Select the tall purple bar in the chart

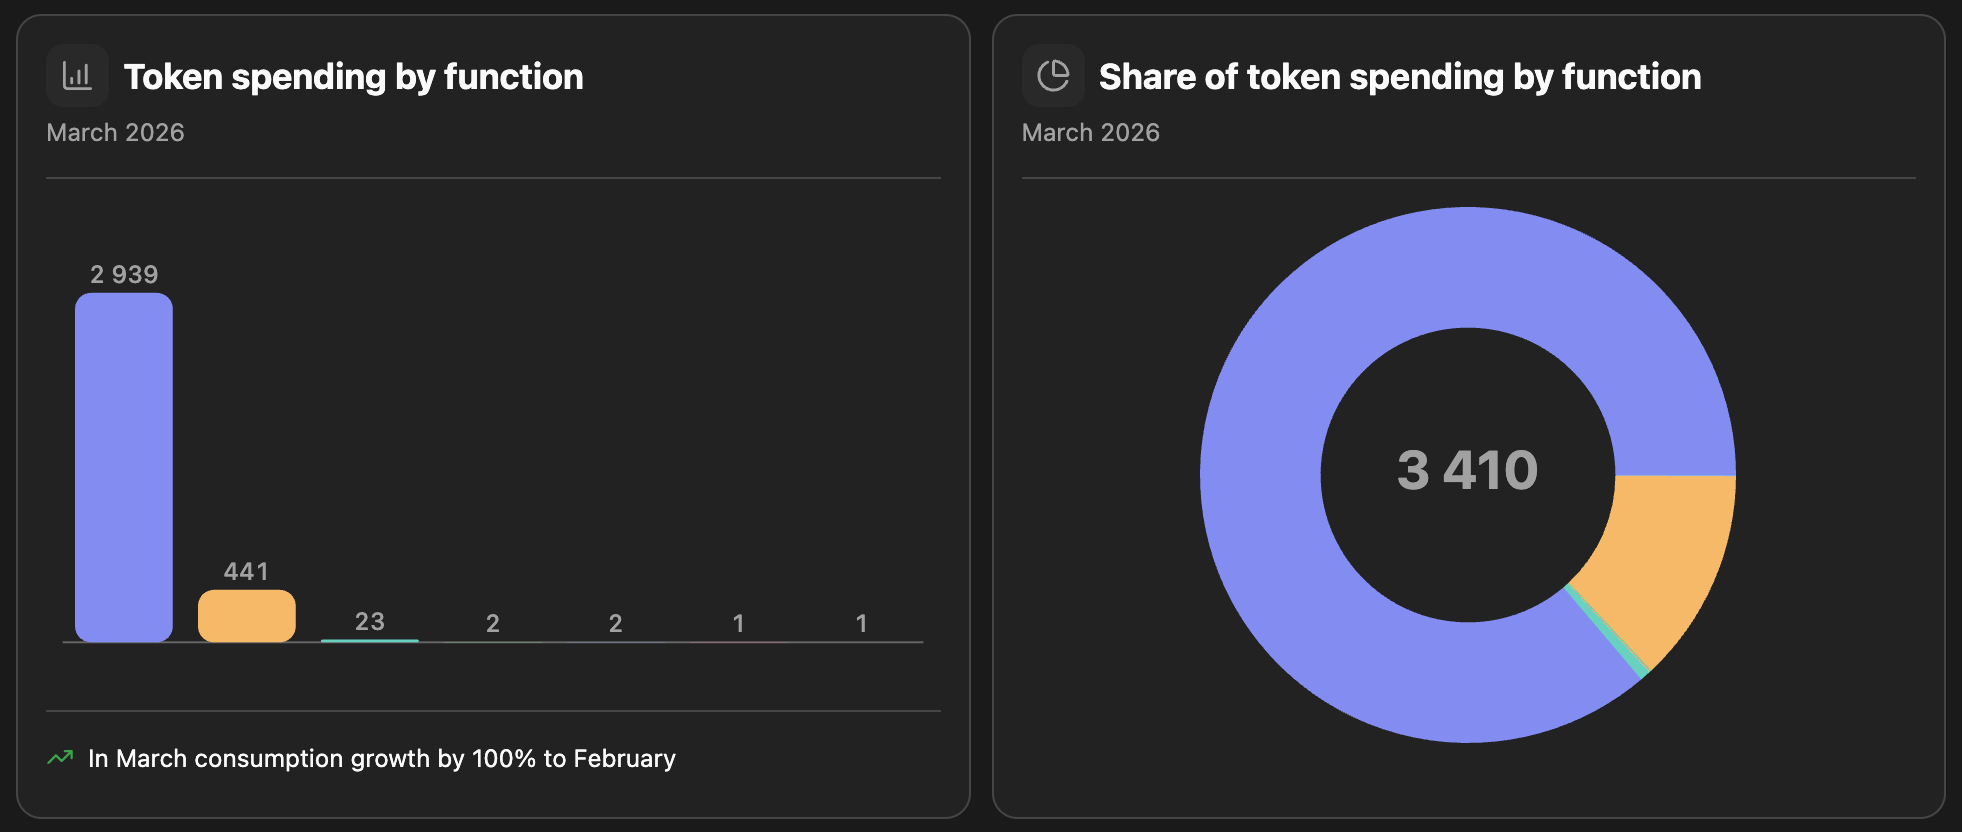[124, 467]
